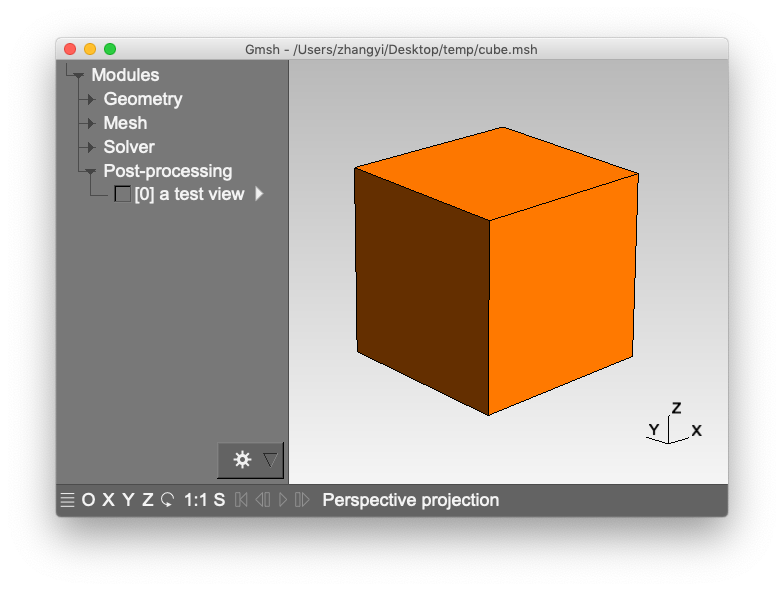
Task: Click the O options shortcut in status bar
Action: 88,500
